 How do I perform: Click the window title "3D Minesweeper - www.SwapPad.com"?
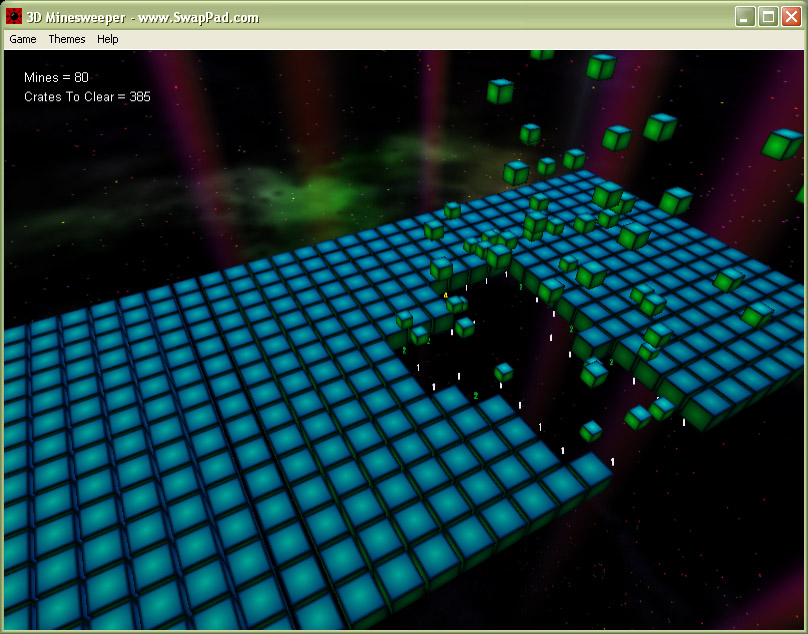143,18
